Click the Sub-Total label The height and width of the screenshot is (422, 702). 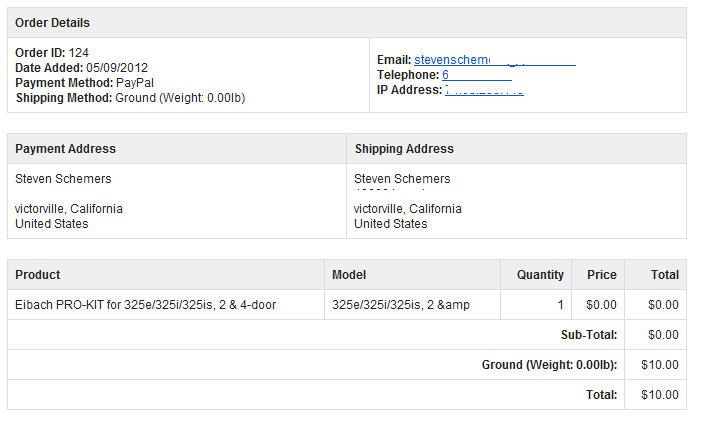tap(588, 335)
